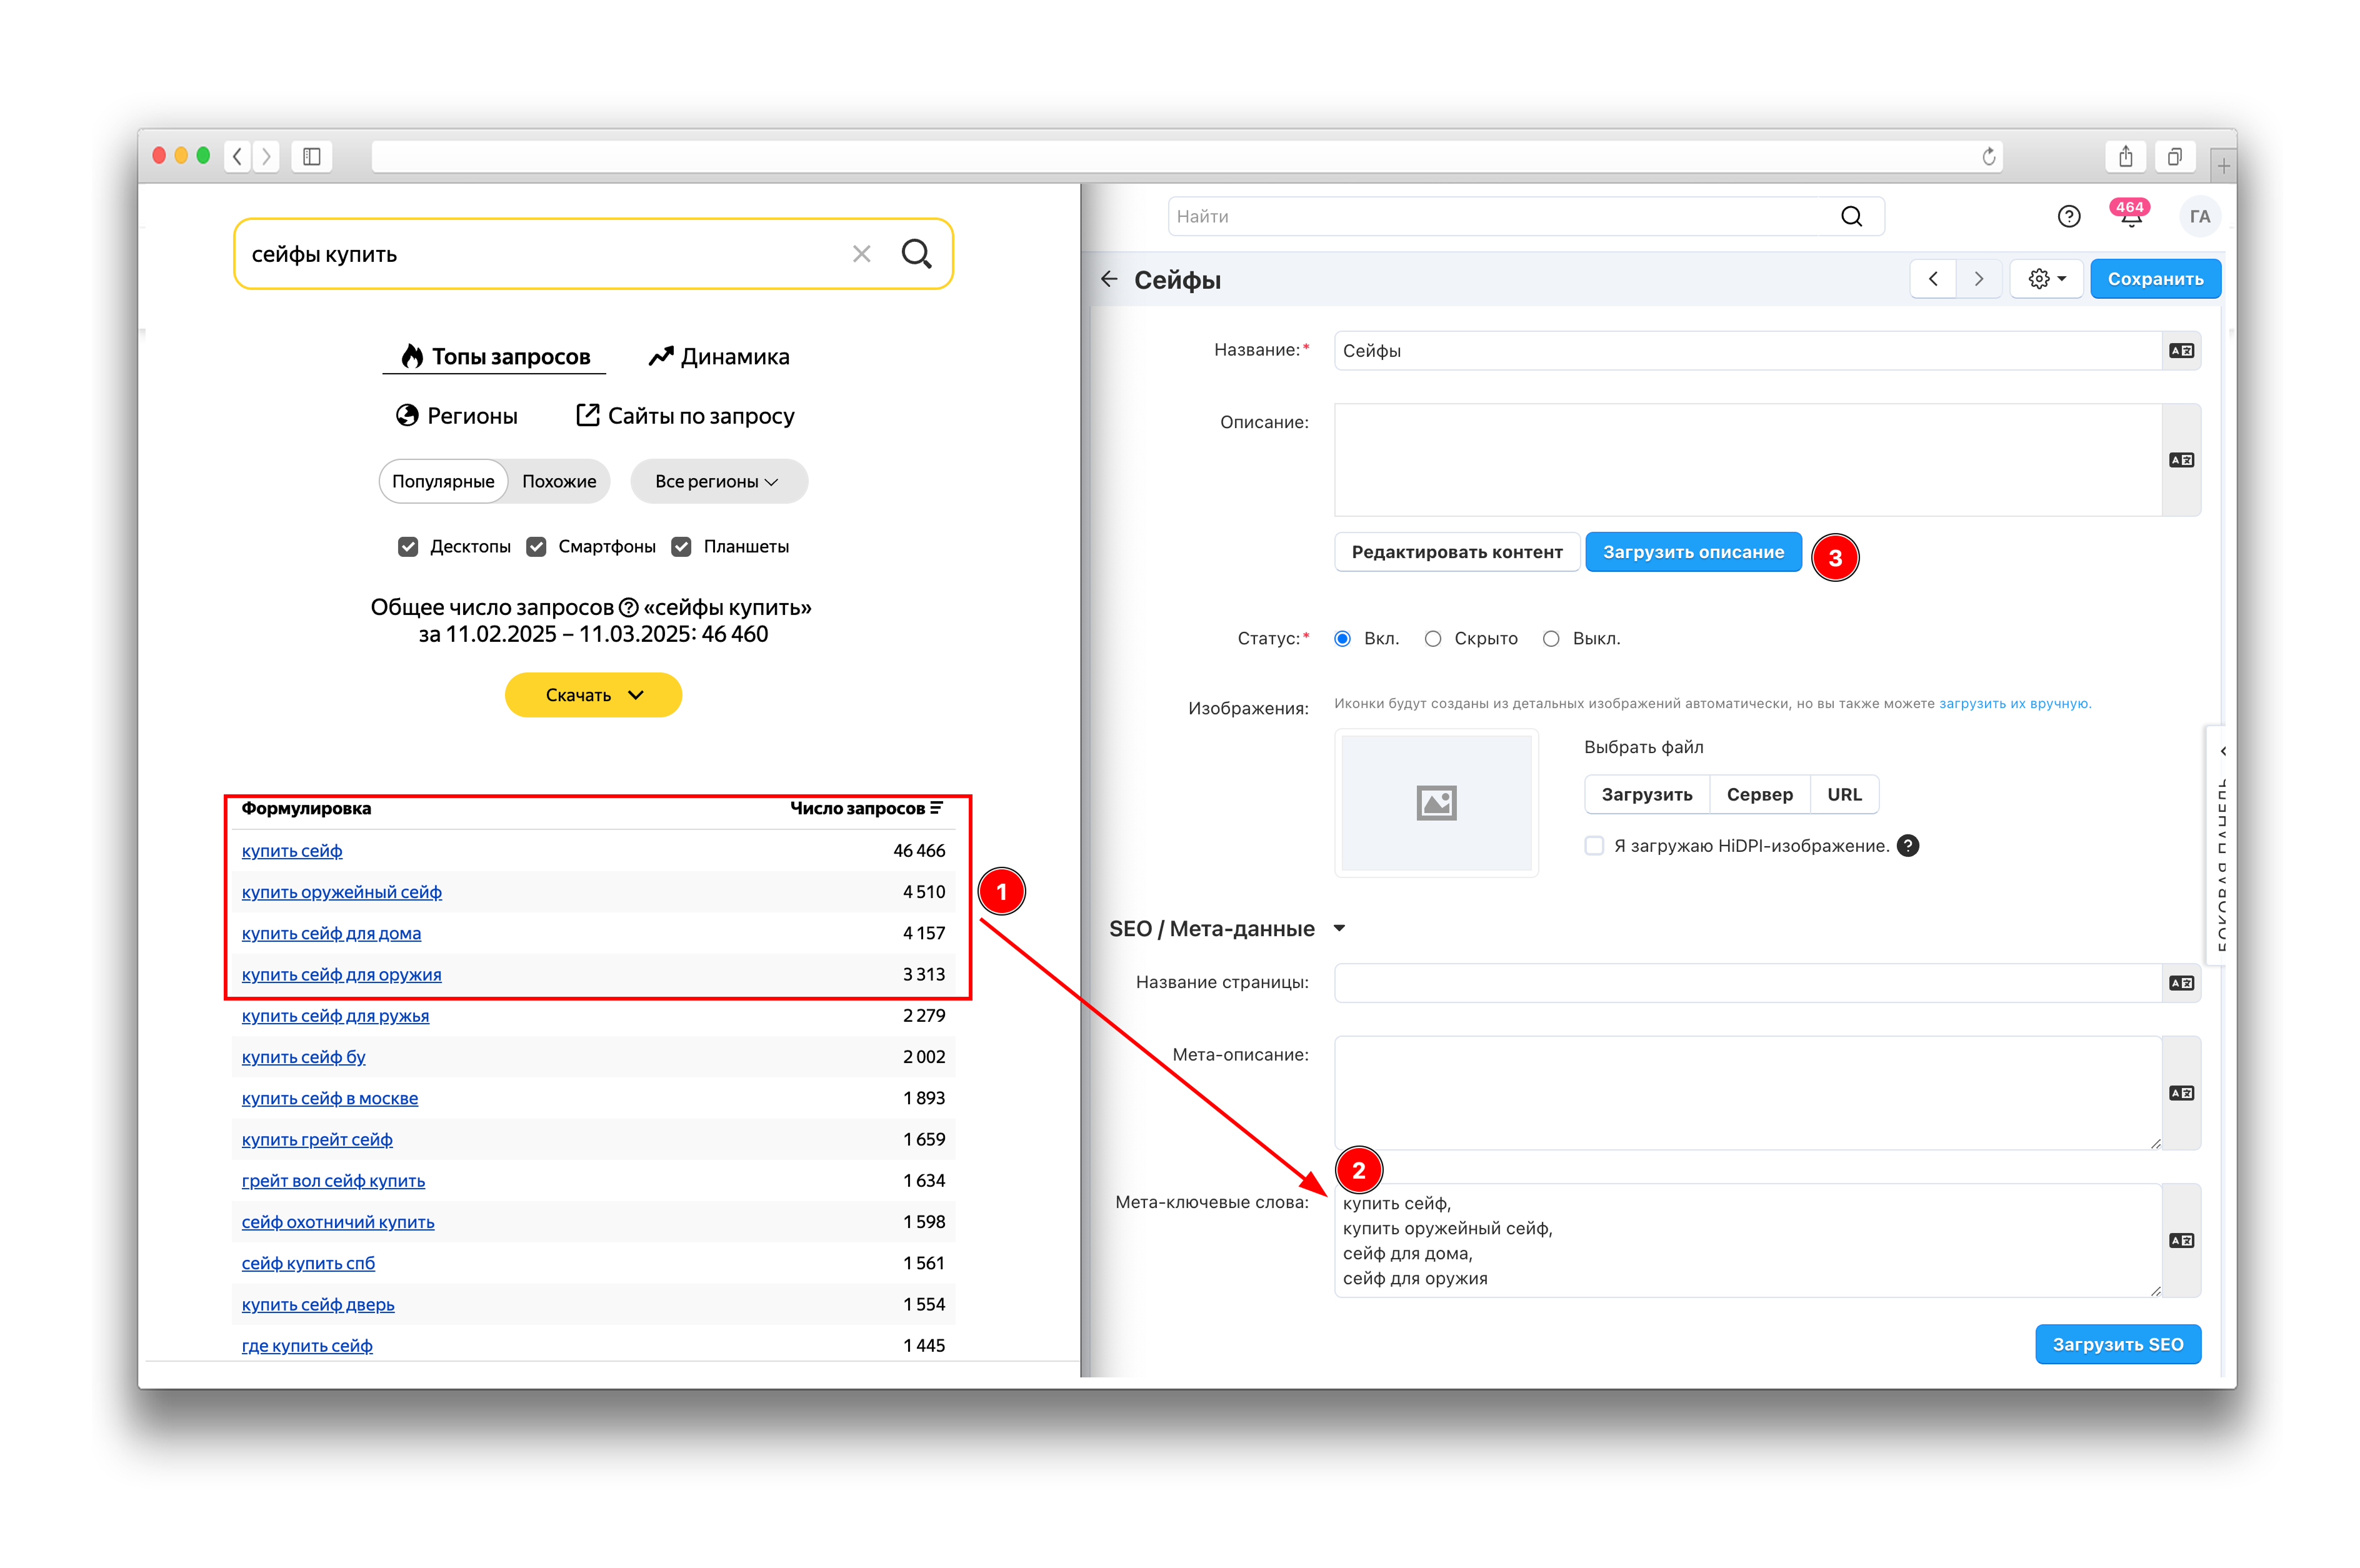This screenshot has height=1568, width=2360.
Task: Click the image placeholder thumbnail
Action: (x=1436, y=804)
